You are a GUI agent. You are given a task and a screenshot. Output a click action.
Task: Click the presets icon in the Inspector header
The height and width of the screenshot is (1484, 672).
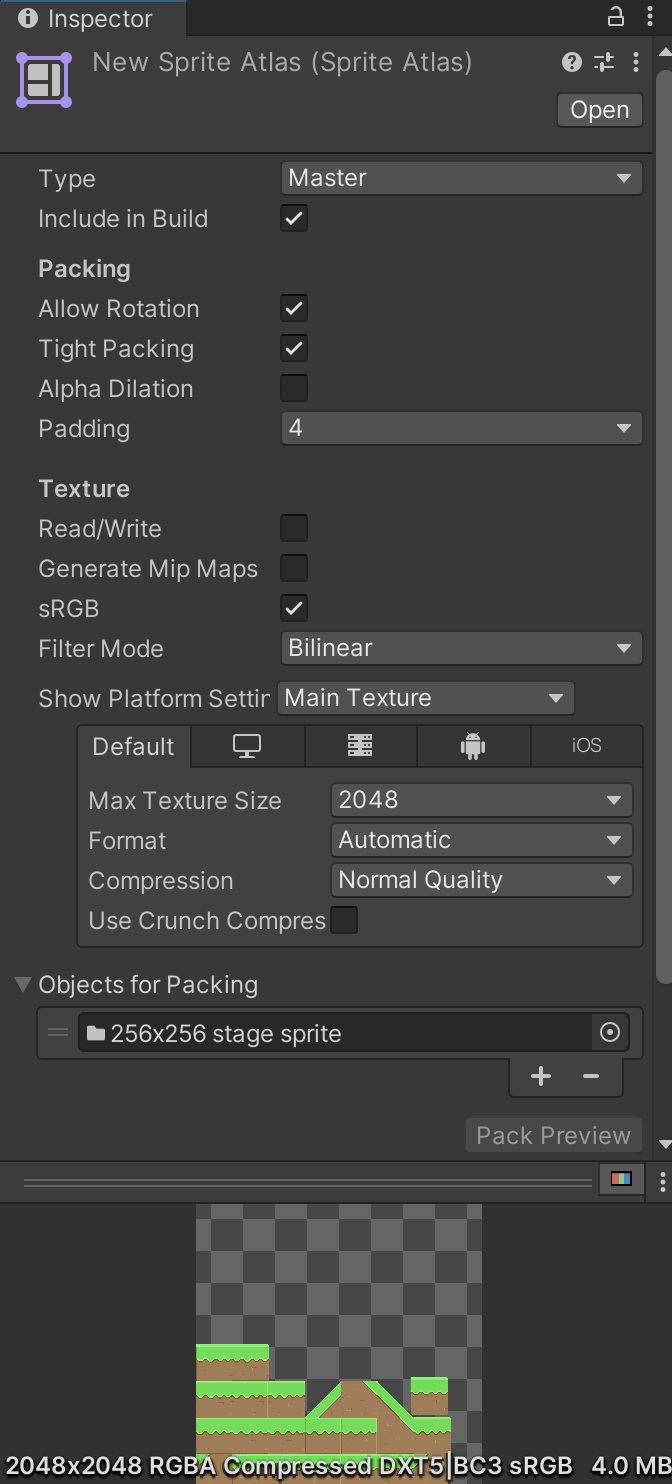(x=604, y=62)
